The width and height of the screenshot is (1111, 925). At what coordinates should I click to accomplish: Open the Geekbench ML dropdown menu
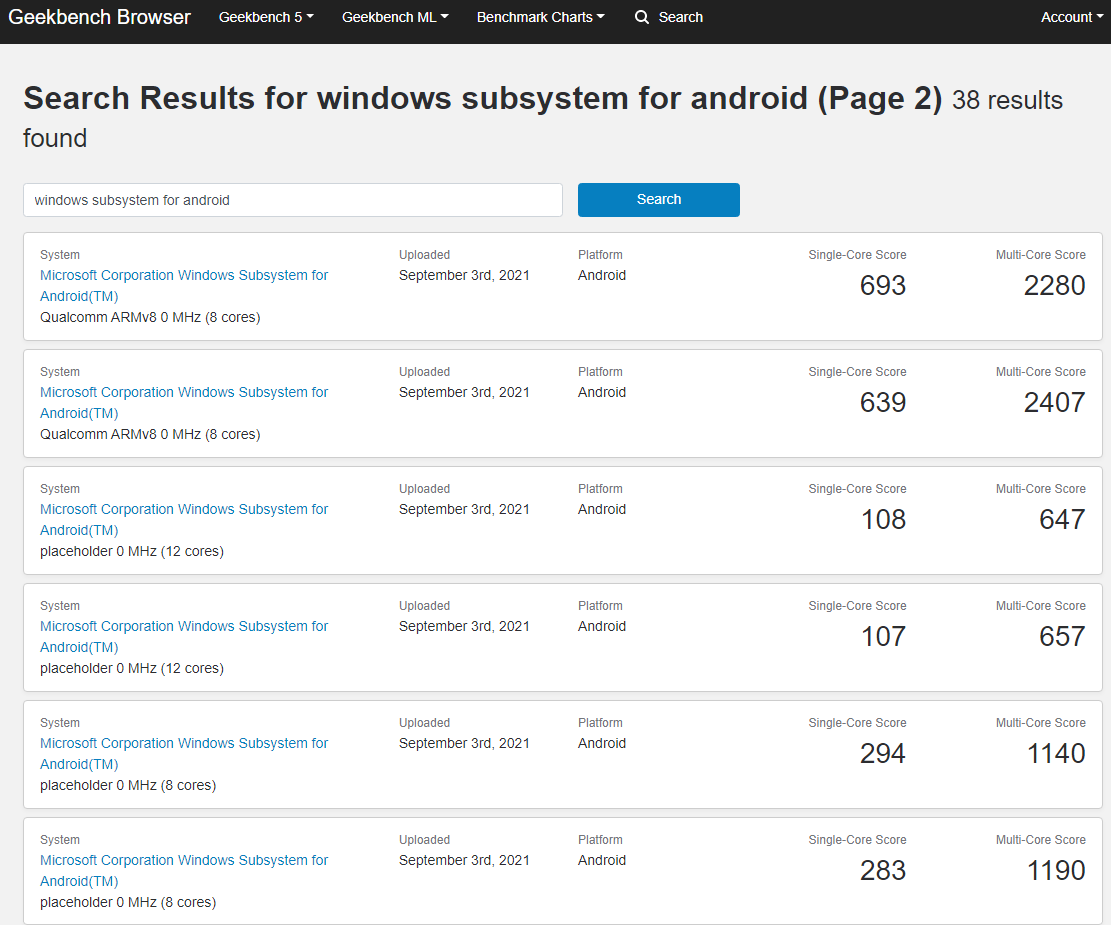tap(390, 17)
